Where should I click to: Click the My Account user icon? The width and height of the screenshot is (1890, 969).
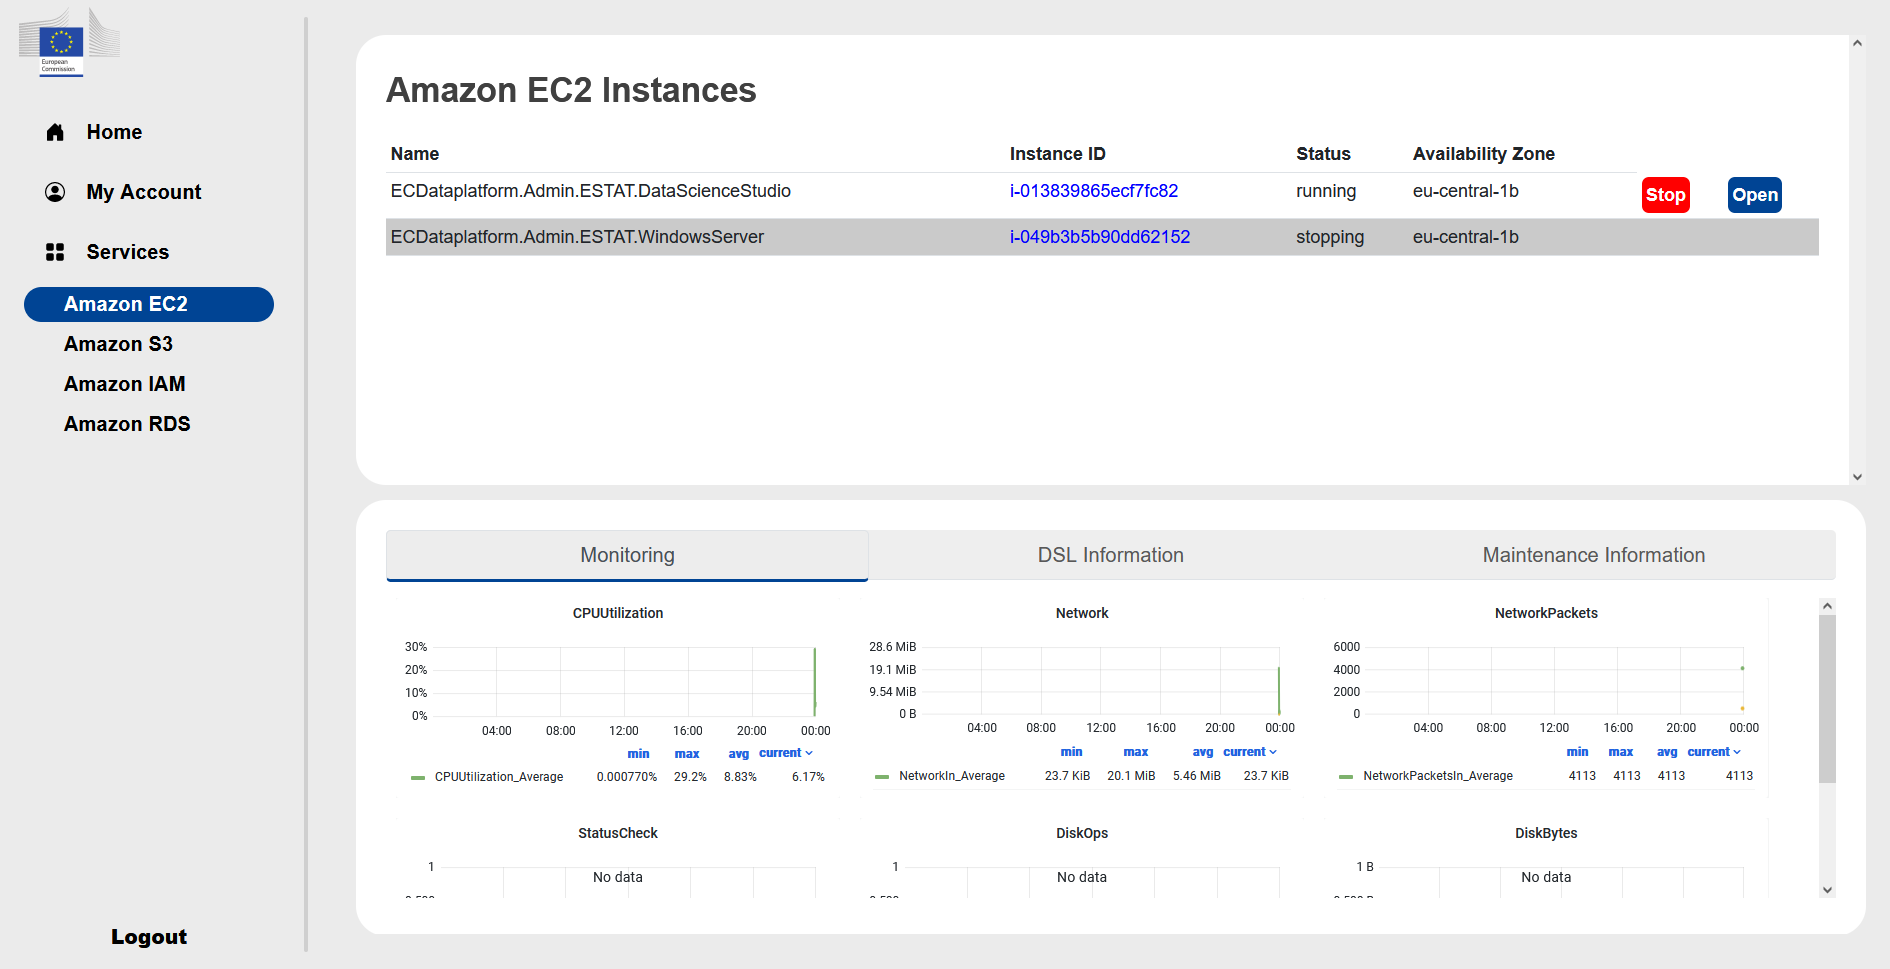tap(55, 192)
